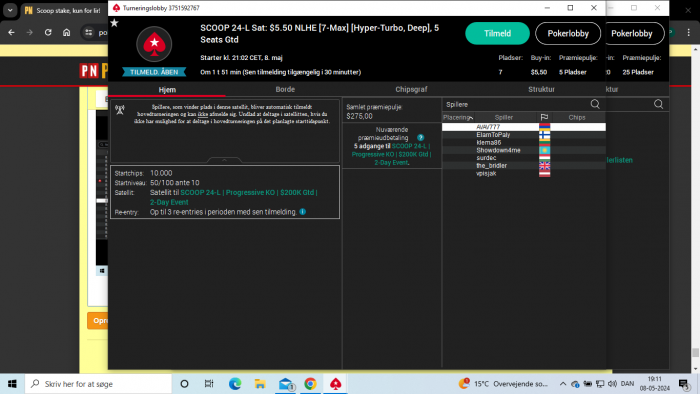Mark tournament favorite with star icon
The width and height of the screenshot is (700, 394).
tap(114, 23)
